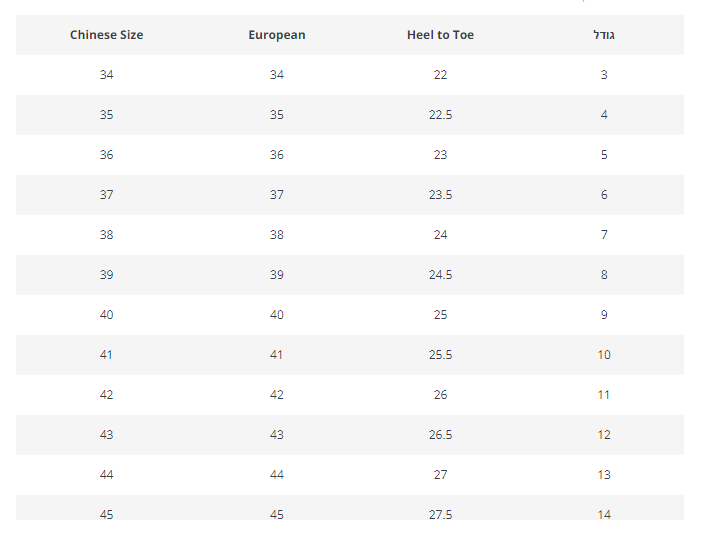Screen dimensions: 702x534
Task: Click the גודל column header
Action: pos(604,35)
